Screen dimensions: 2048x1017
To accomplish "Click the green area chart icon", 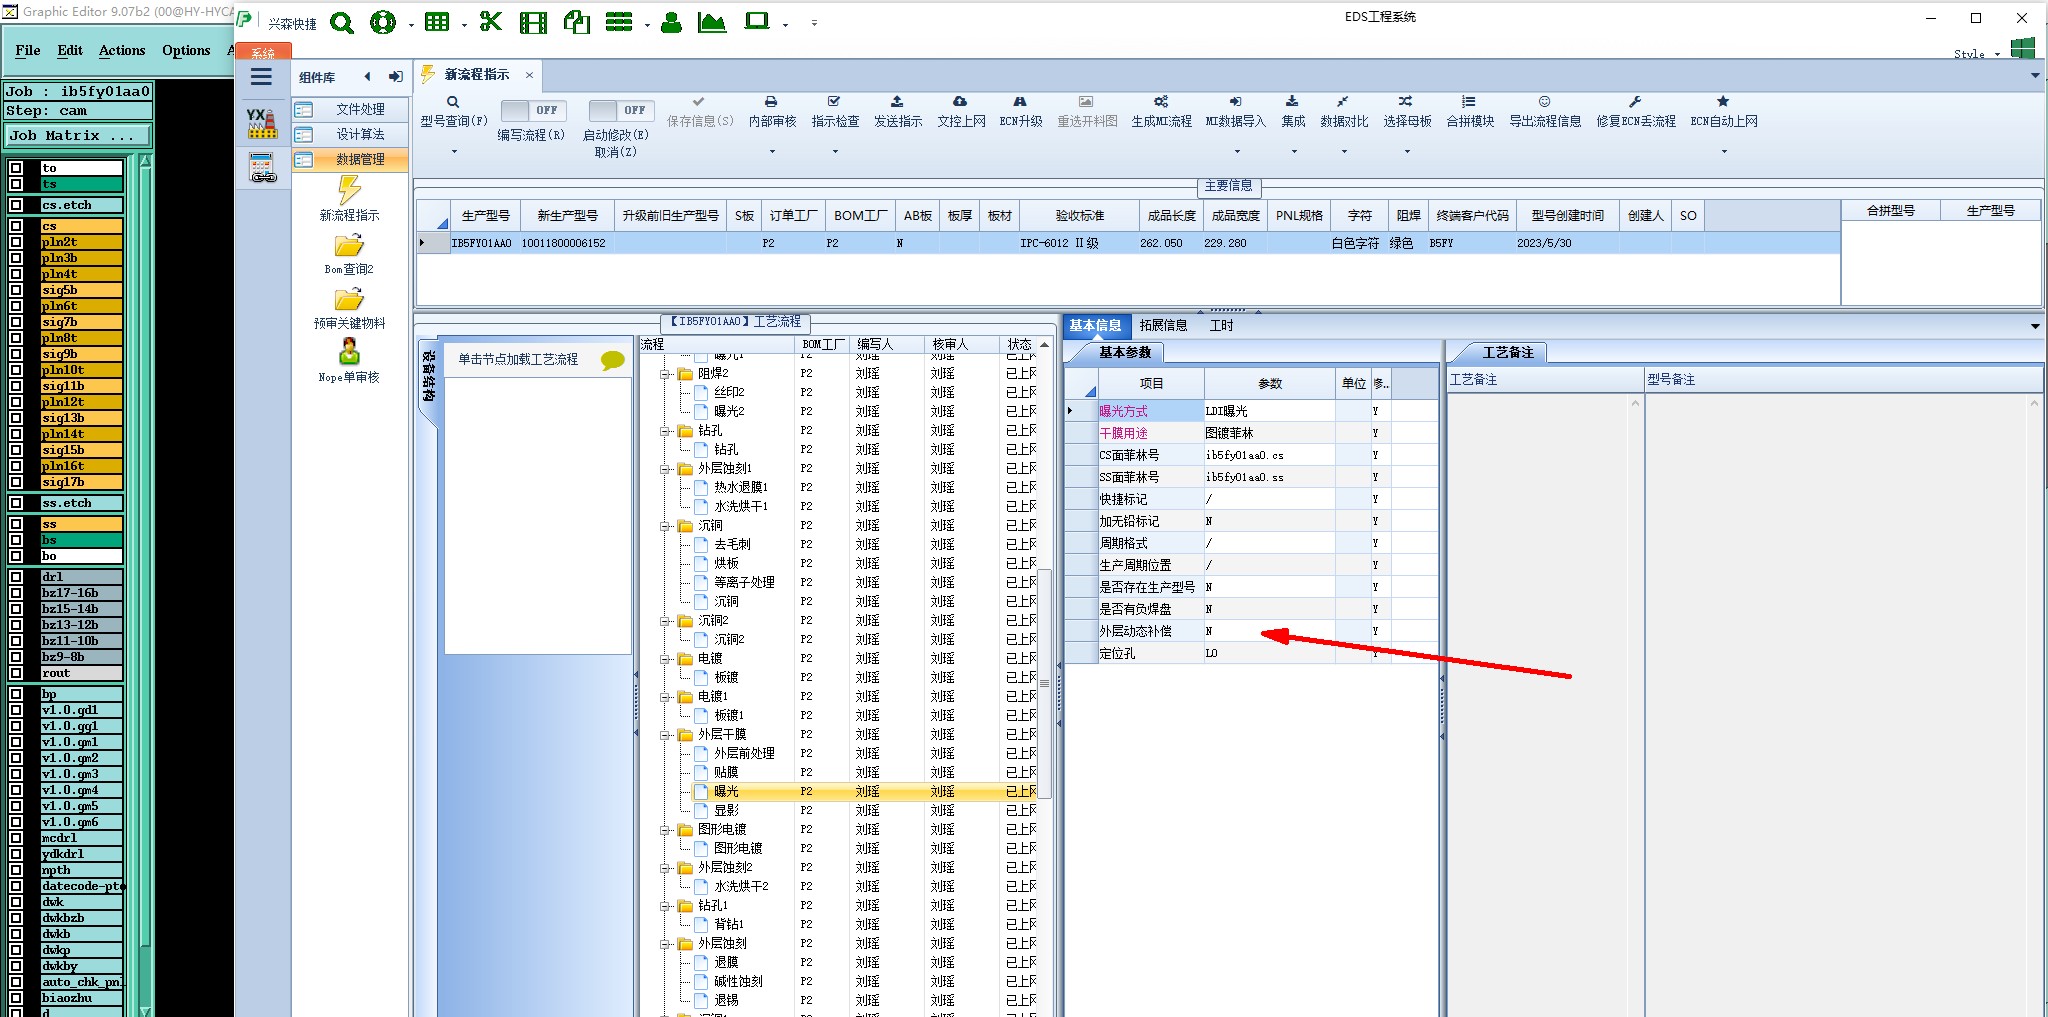I will point(712,22).
